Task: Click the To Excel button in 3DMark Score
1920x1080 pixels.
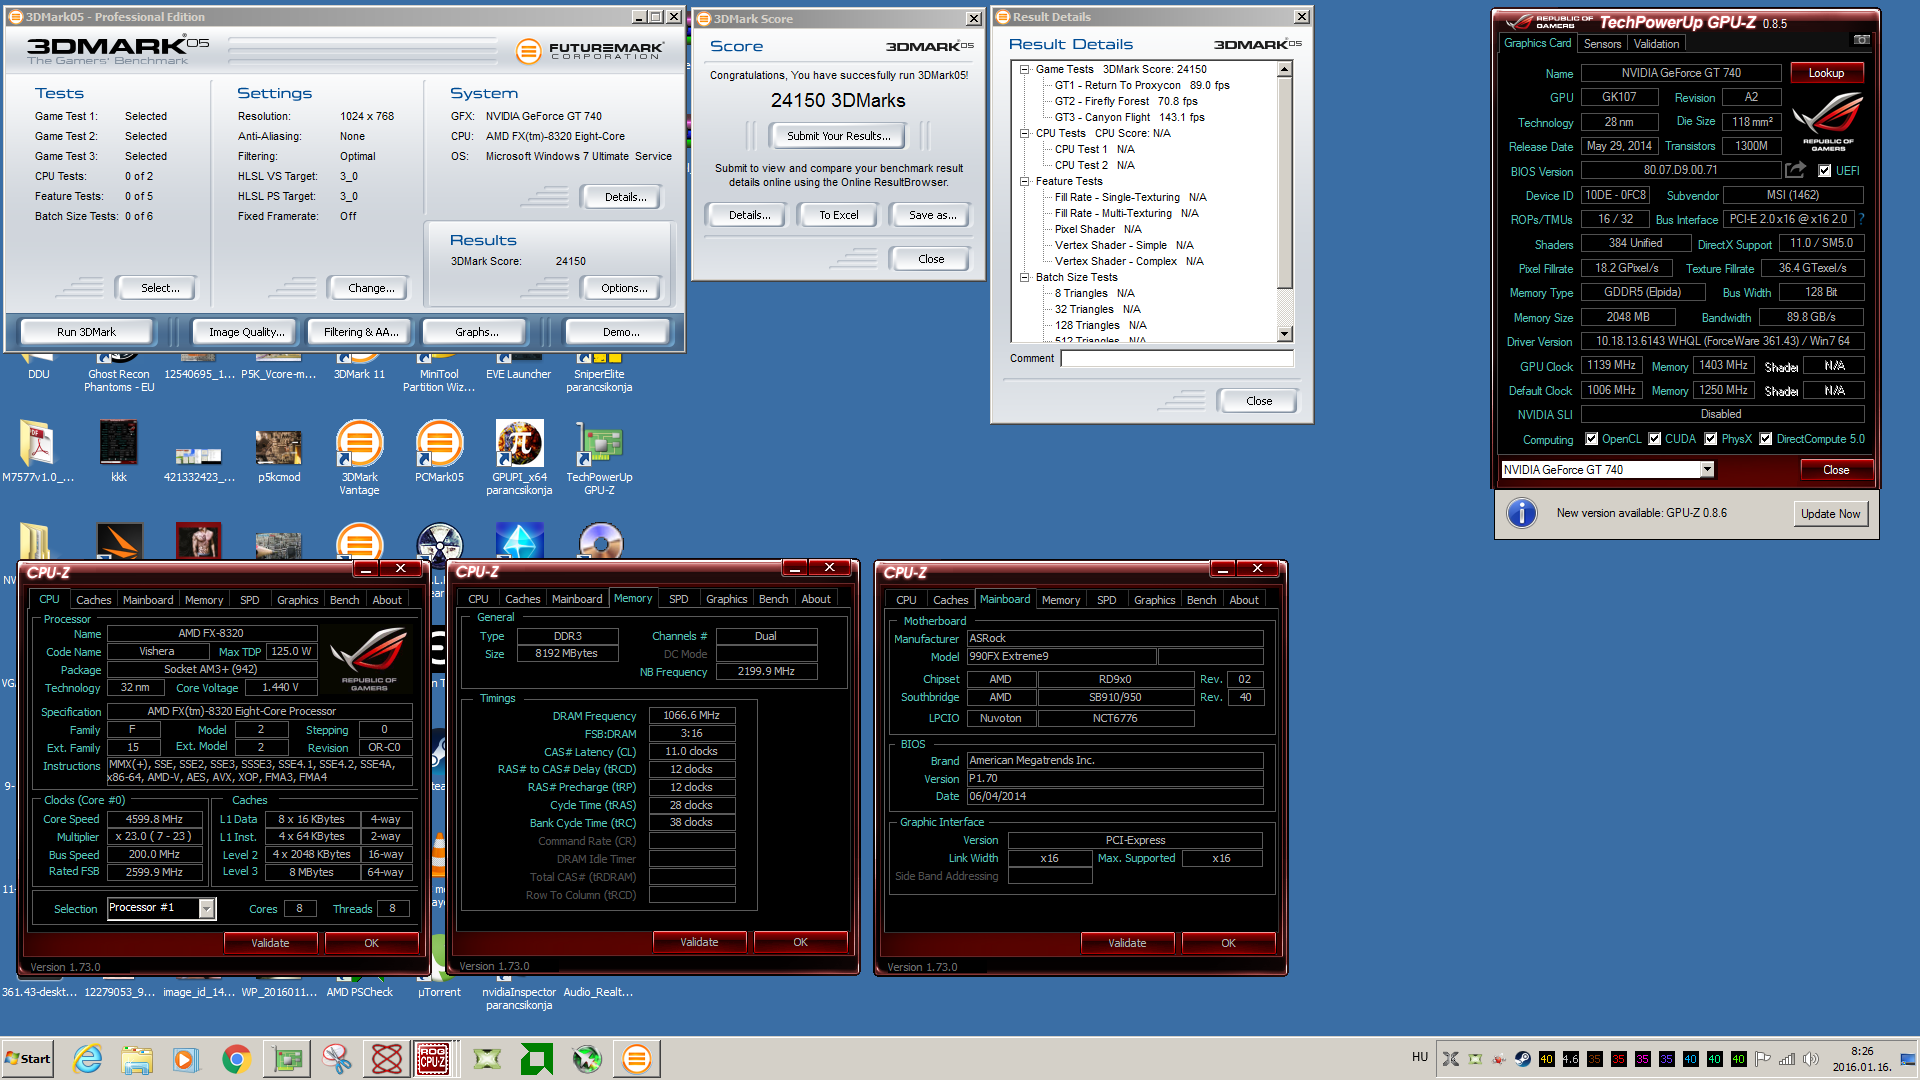Action: coord(839,215)
